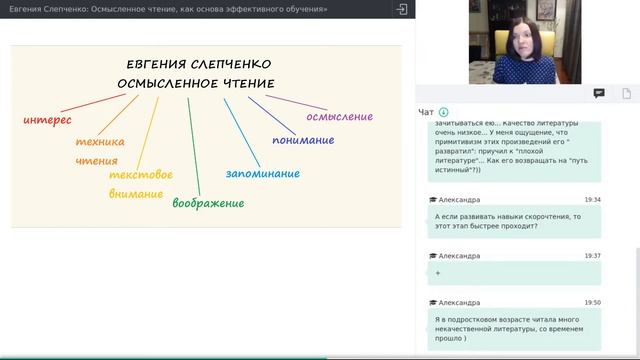Screen dimensions: 640x360
Task: Click slide heading 'ОСМЫСЛЕННОЕ ЧТЕНИЕ'
Action: click(x=196, y=84)
